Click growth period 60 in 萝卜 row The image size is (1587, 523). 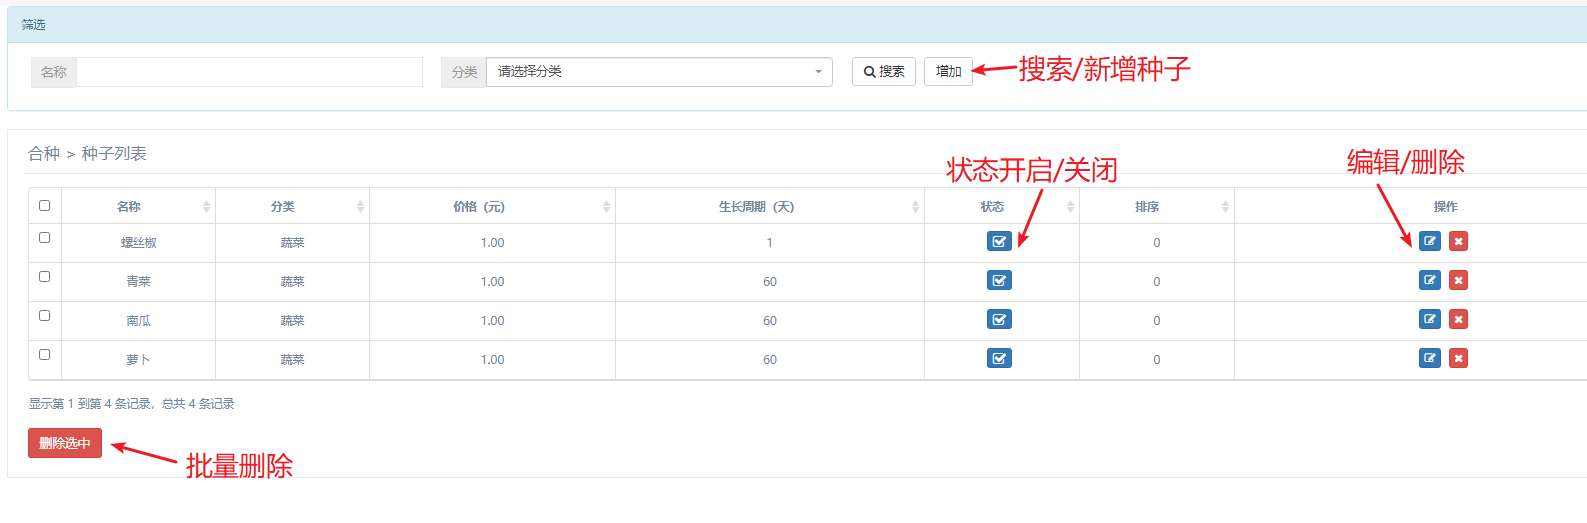pos(770,360)
